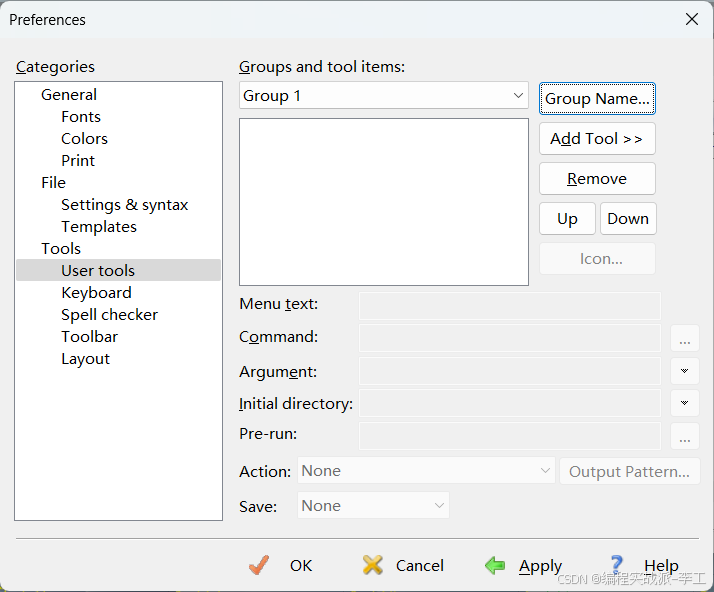Click inside the tool items list box
Image resolution: width=714 pixels, height=592 pixels.
[384, 202]
